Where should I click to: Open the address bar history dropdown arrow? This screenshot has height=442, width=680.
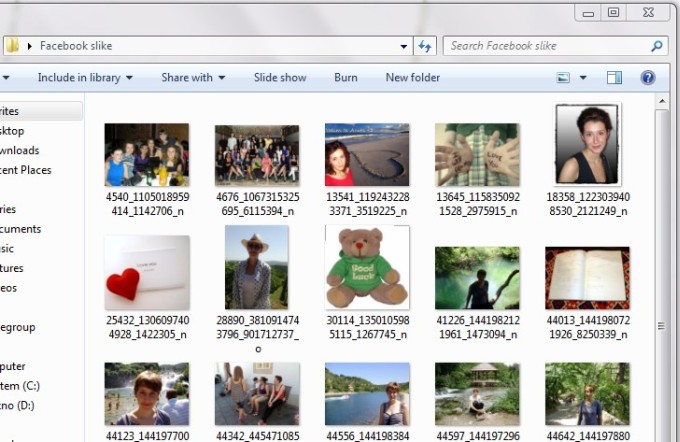[x=404, y=46]
